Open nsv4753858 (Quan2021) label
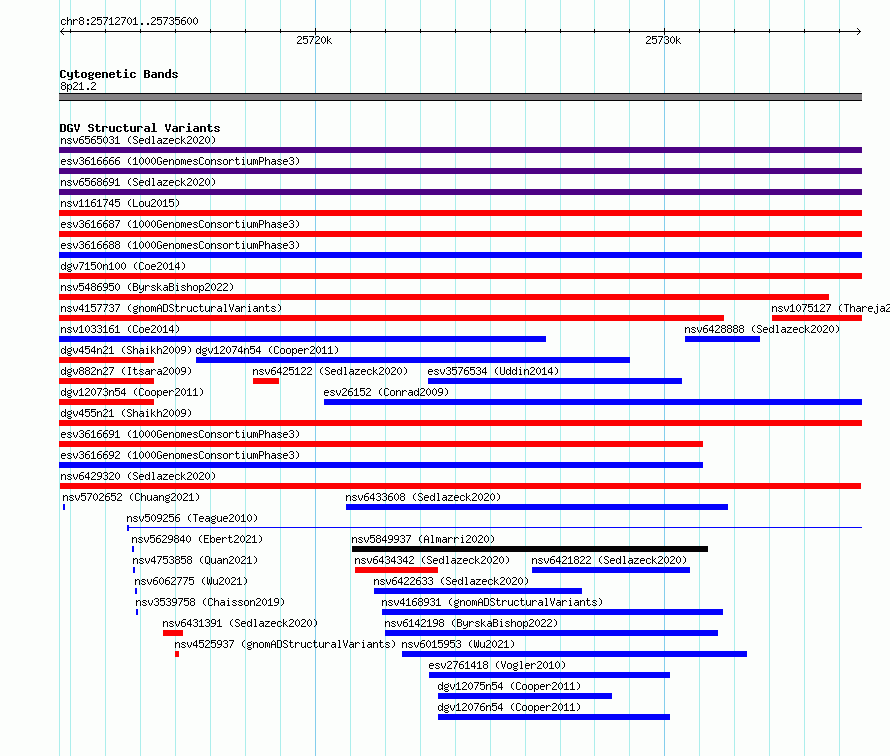The height and width of the screenshot is (756, 890). click(x=195, y=560)
